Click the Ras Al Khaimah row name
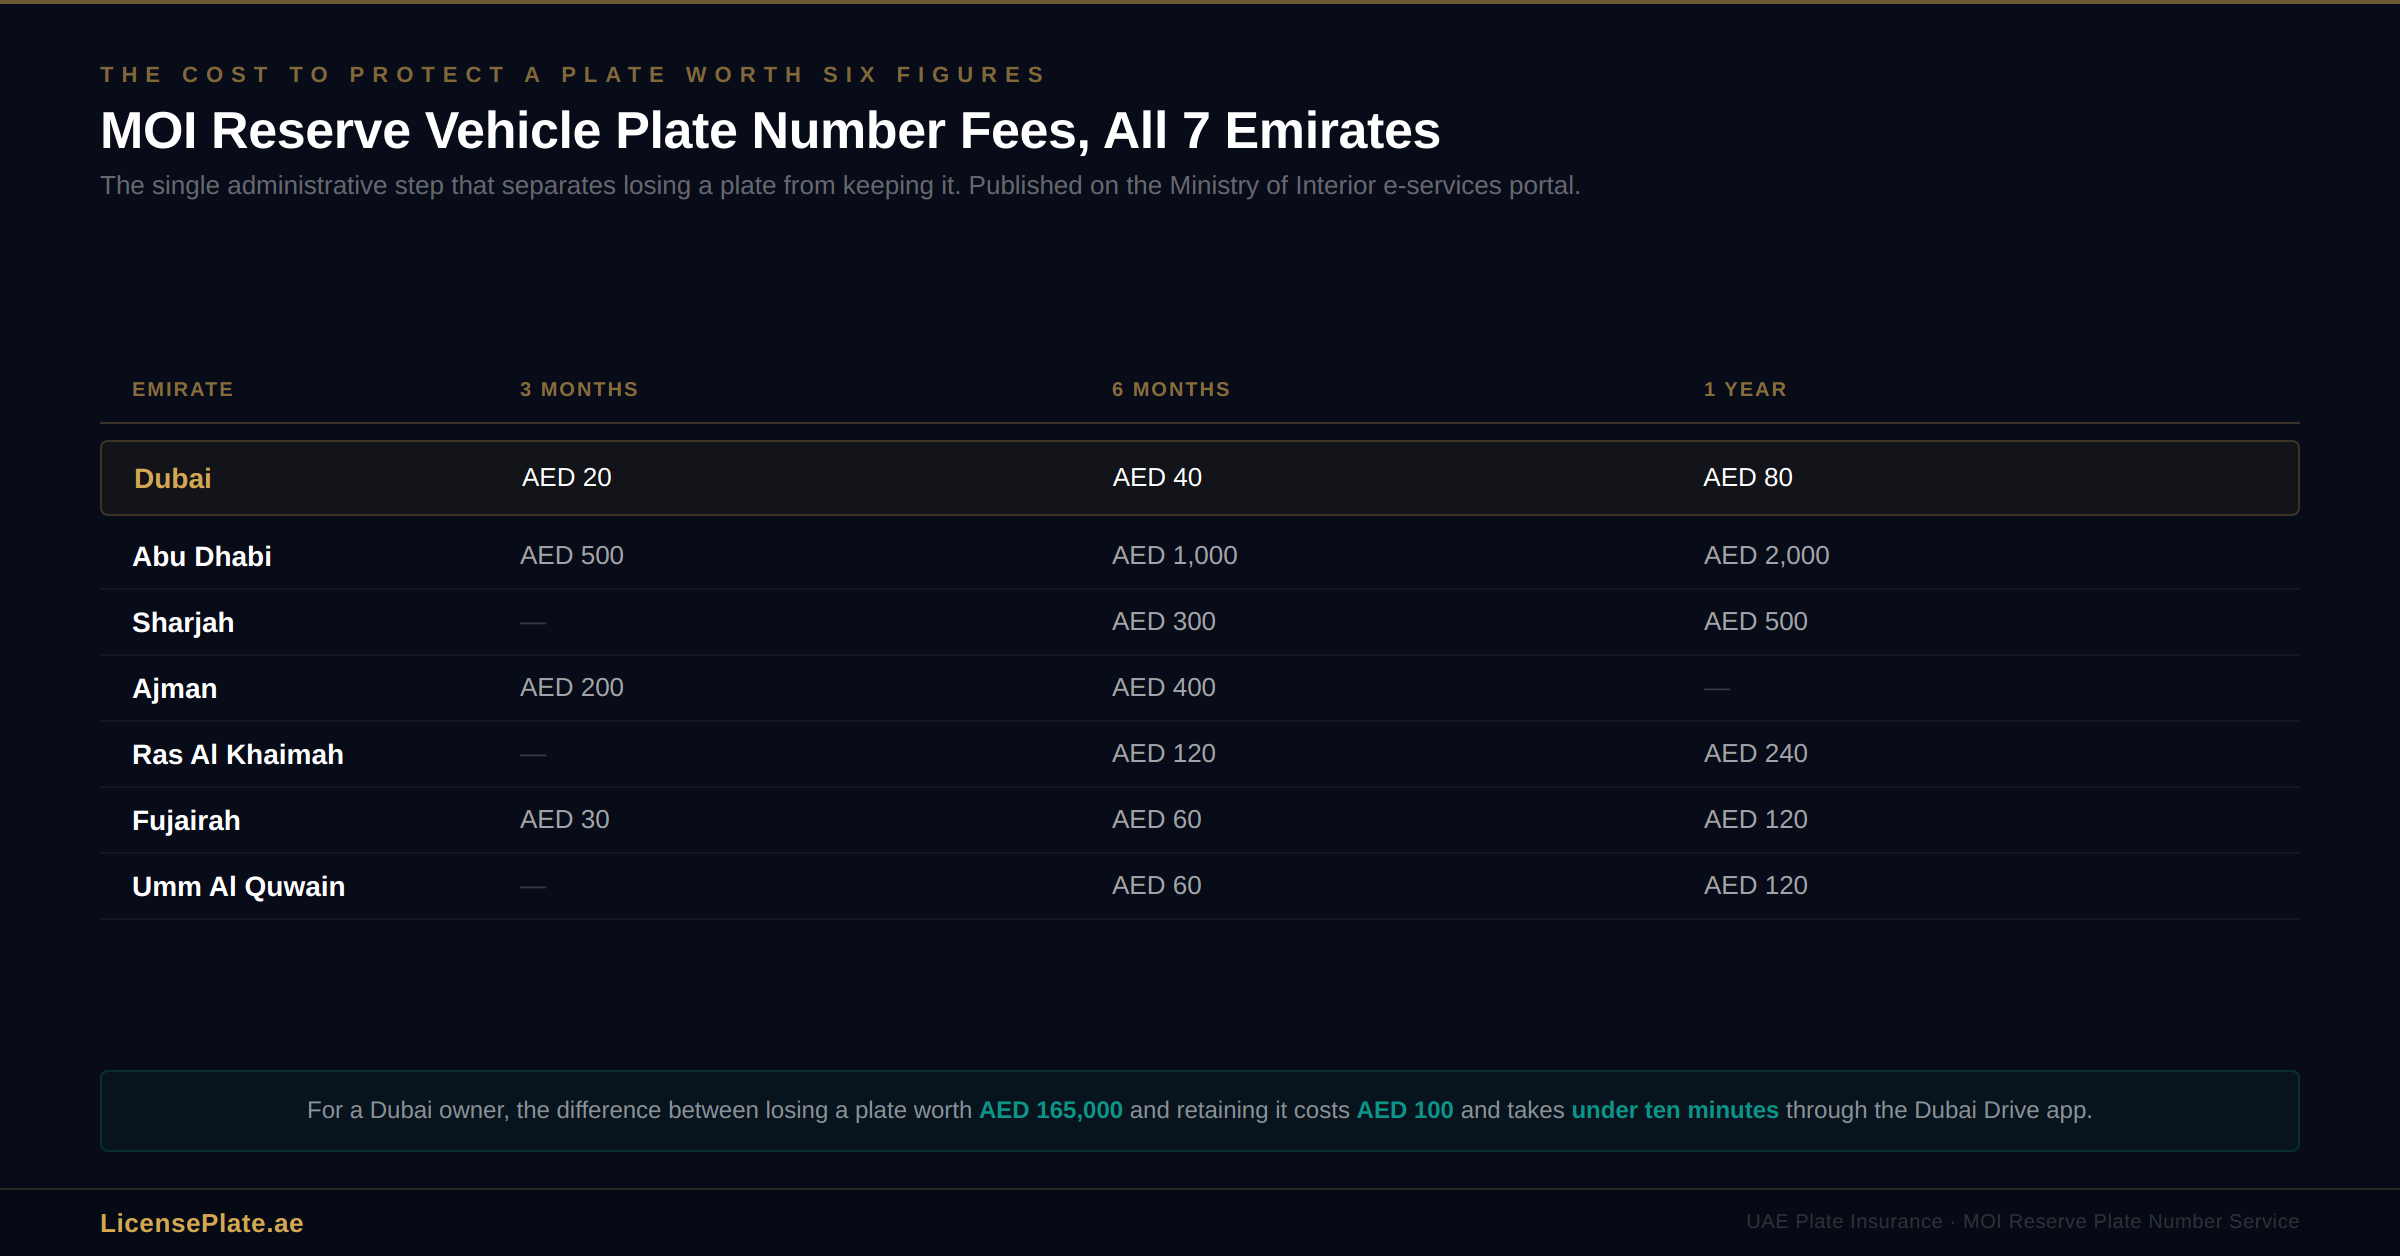 [x=238, y=755]
